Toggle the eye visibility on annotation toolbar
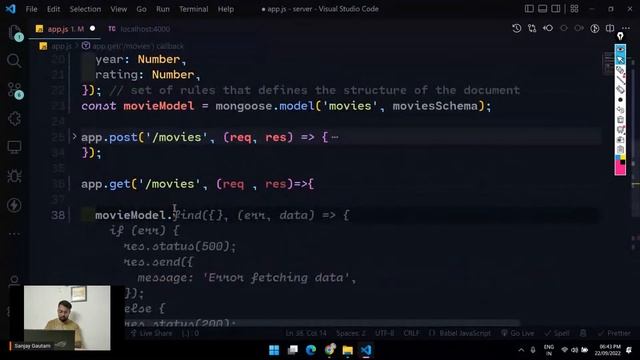 [x=620, y=50]
